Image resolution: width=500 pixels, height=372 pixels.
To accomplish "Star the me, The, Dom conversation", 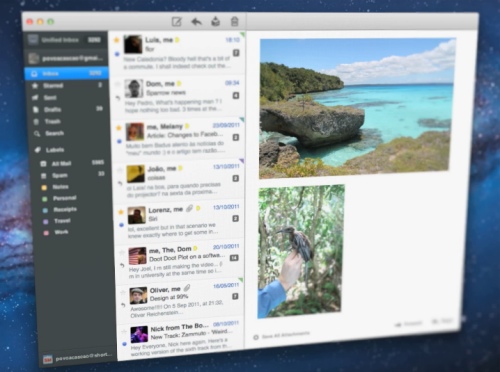I will click(122, 252).
